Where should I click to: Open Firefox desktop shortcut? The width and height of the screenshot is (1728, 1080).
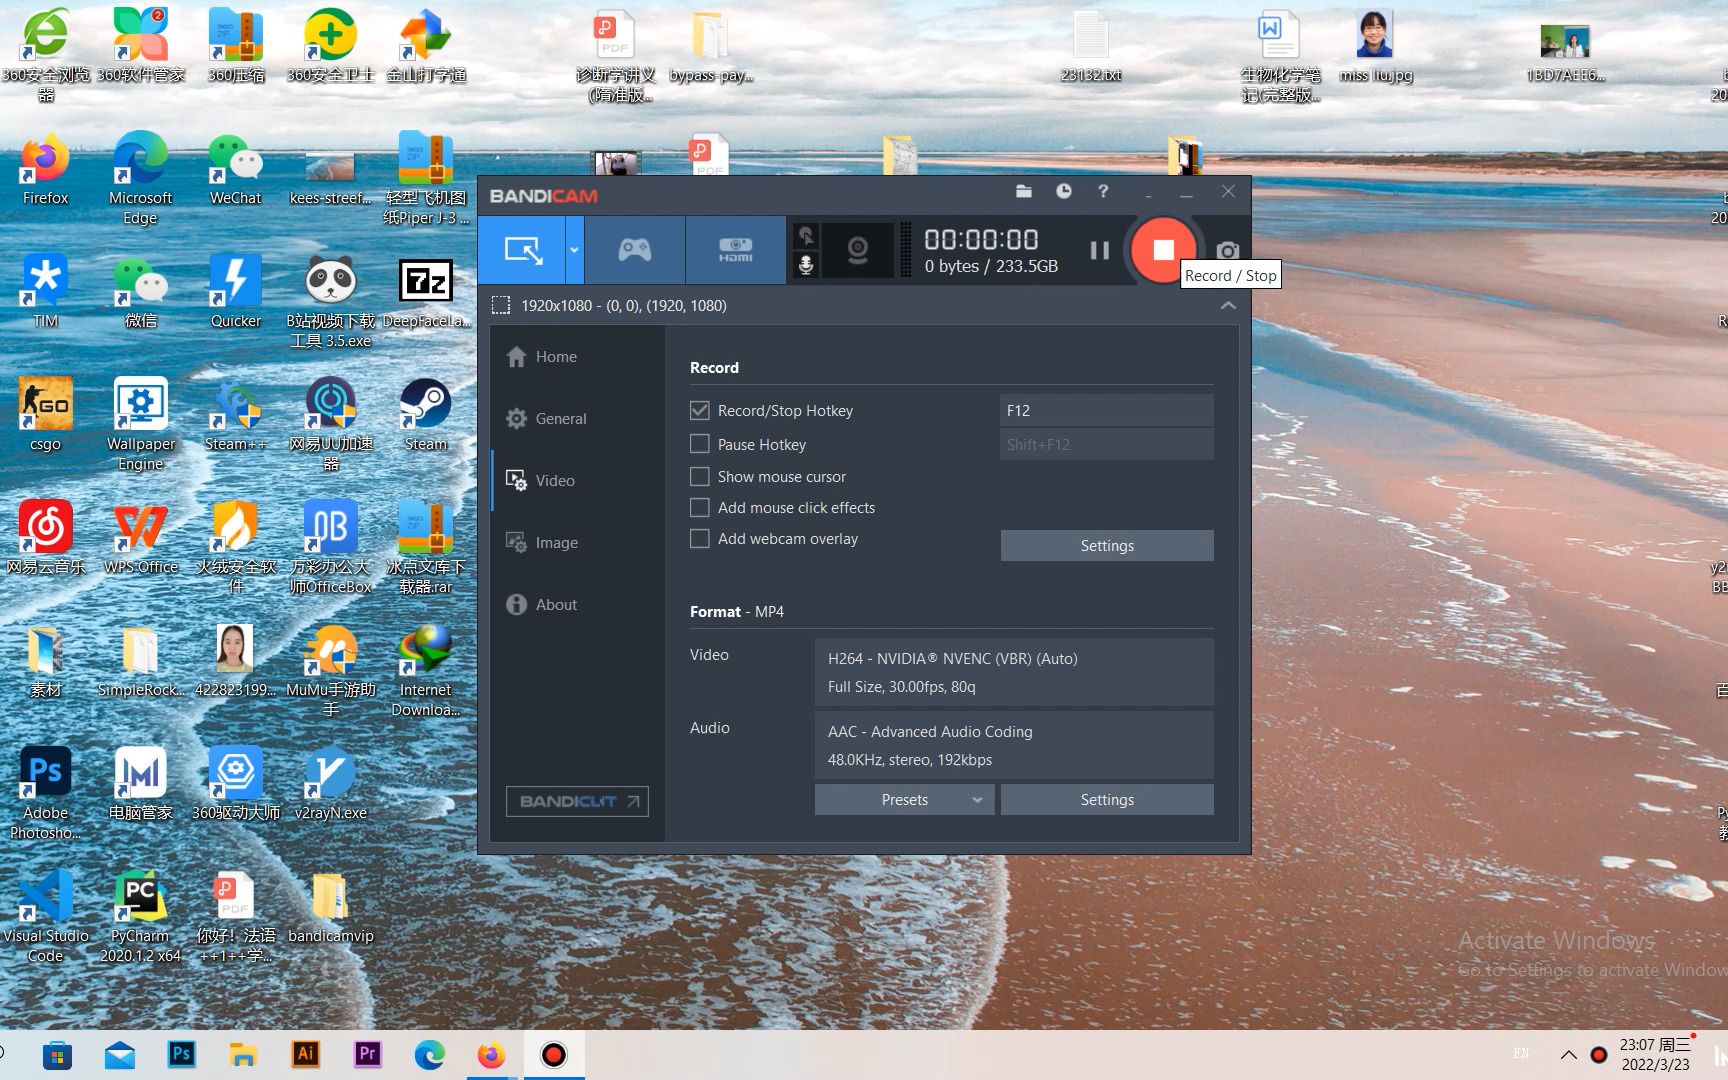point(45,170)
